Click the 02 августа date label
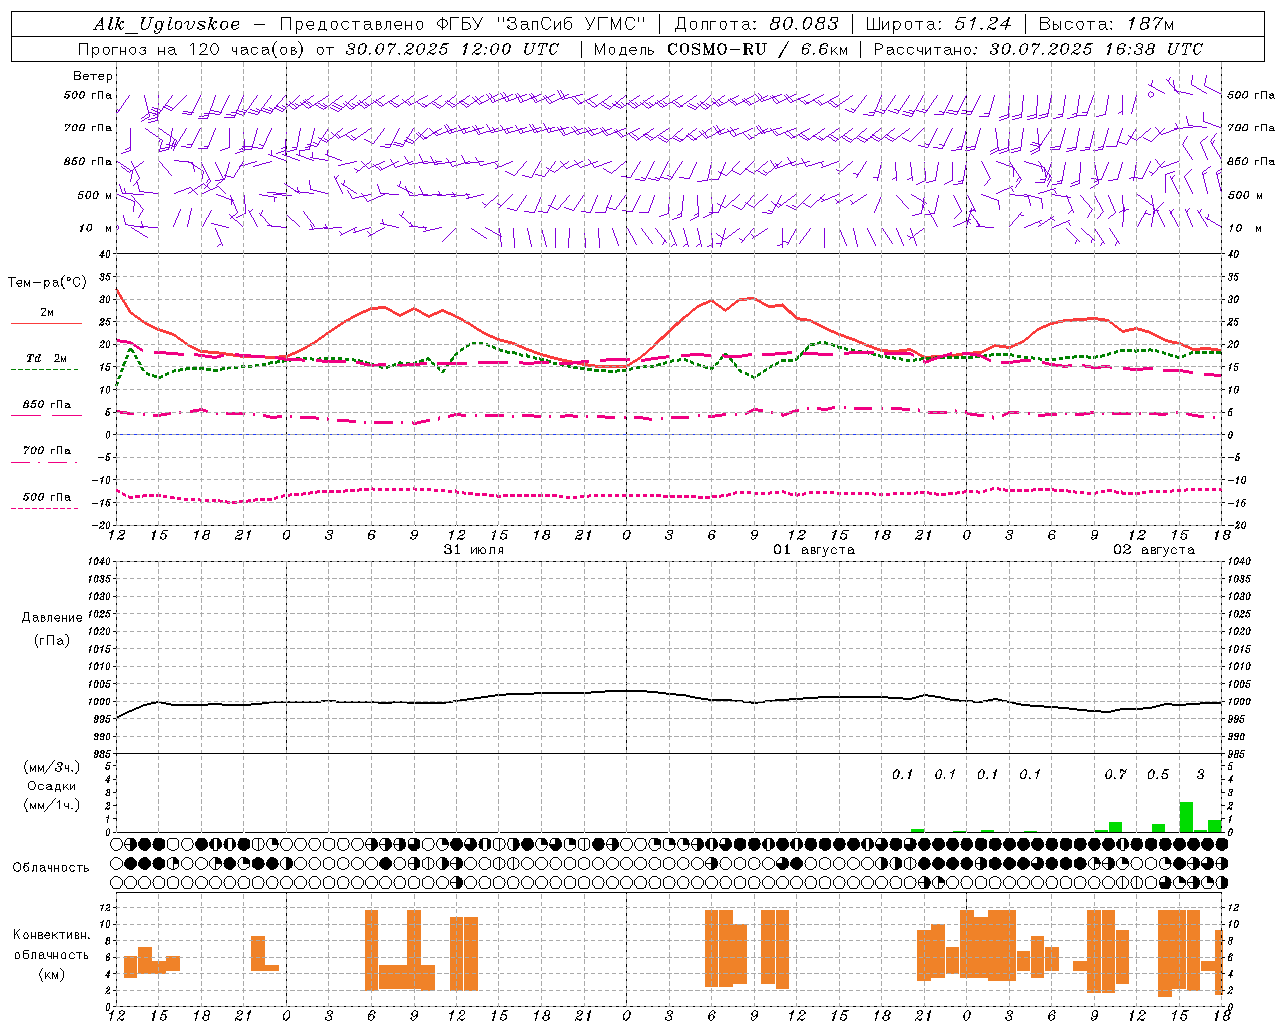The width and height of the screenshot is (1280, 1024). point(1154,549)
